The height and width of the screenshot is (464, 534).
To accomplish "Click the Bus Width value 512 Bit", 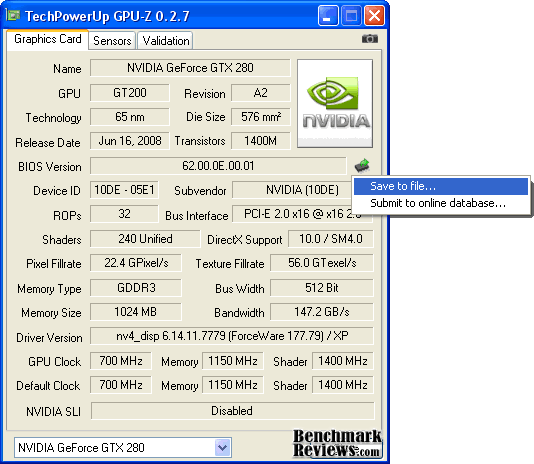I will coord(322,288).
